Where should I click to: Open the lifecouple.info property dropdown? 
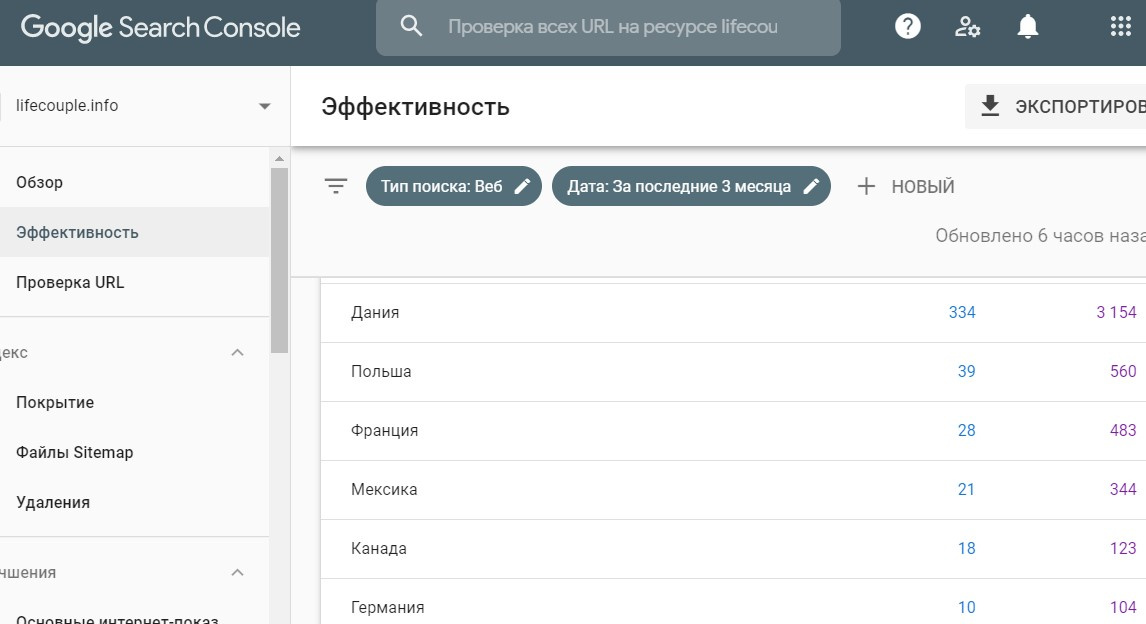264,106
